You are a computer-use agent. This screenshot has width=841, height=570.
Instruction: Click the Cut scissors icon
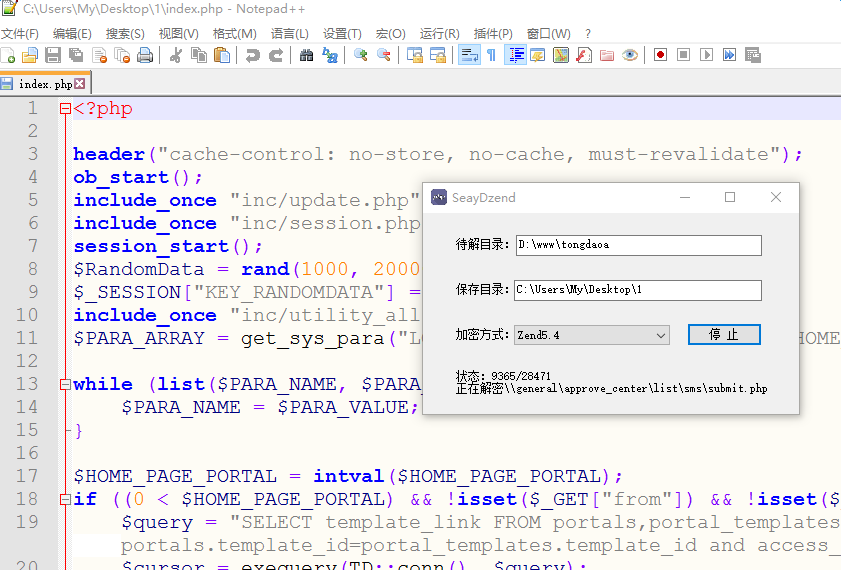pos(175,55)
